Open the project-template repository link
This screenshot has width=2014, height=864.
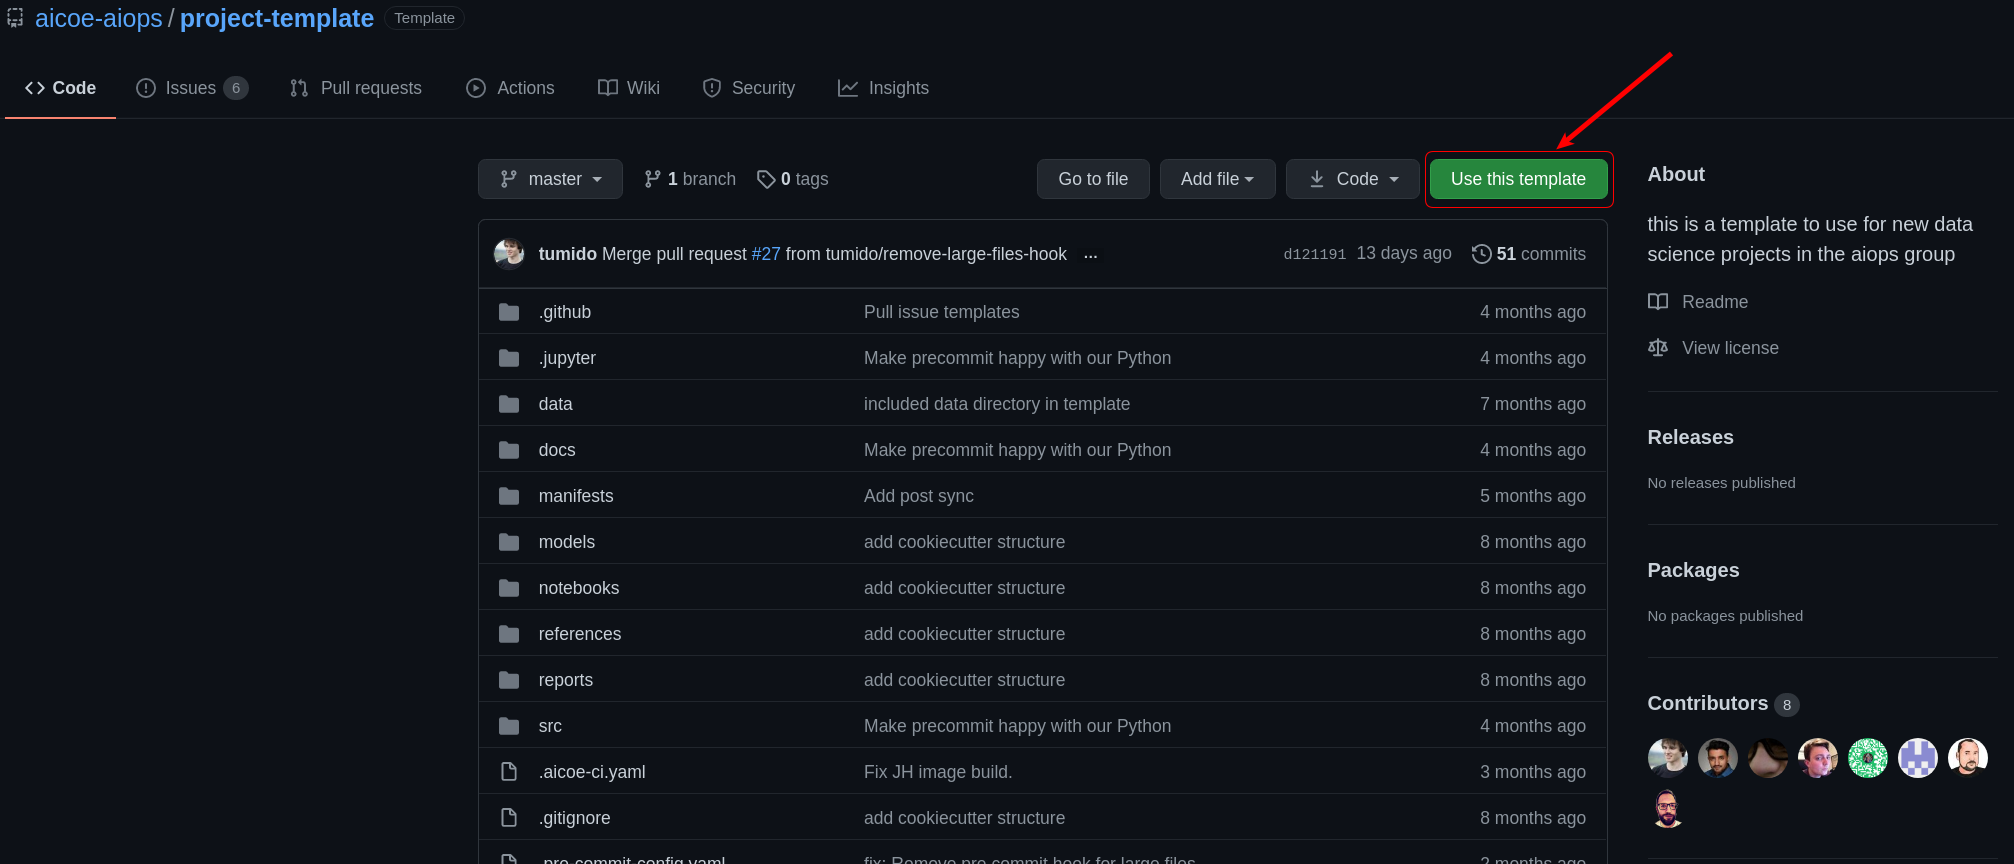pos(277,18)
